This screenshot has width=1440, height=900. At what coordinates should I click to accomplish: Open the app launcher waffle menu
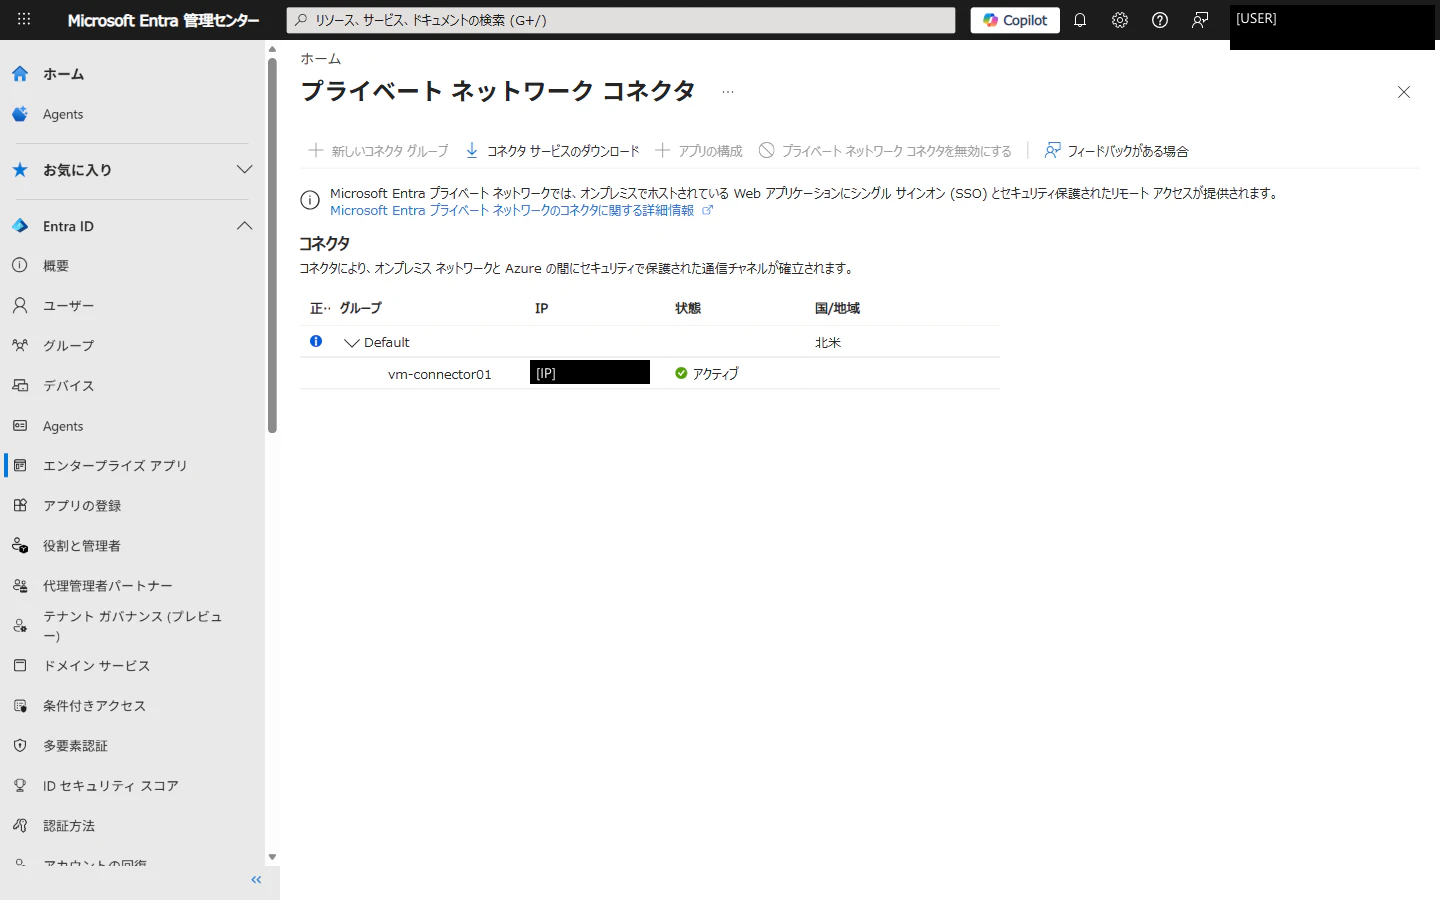[24, 19]
